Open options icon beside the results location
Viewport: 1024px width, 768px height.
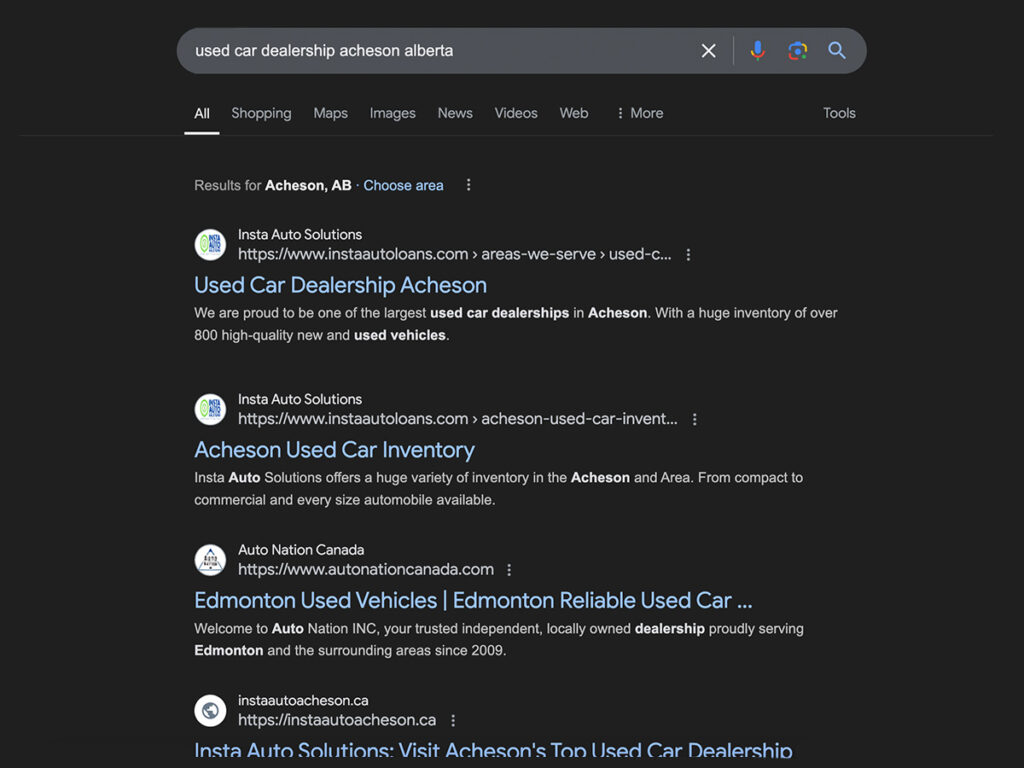(x=468, y=185)
